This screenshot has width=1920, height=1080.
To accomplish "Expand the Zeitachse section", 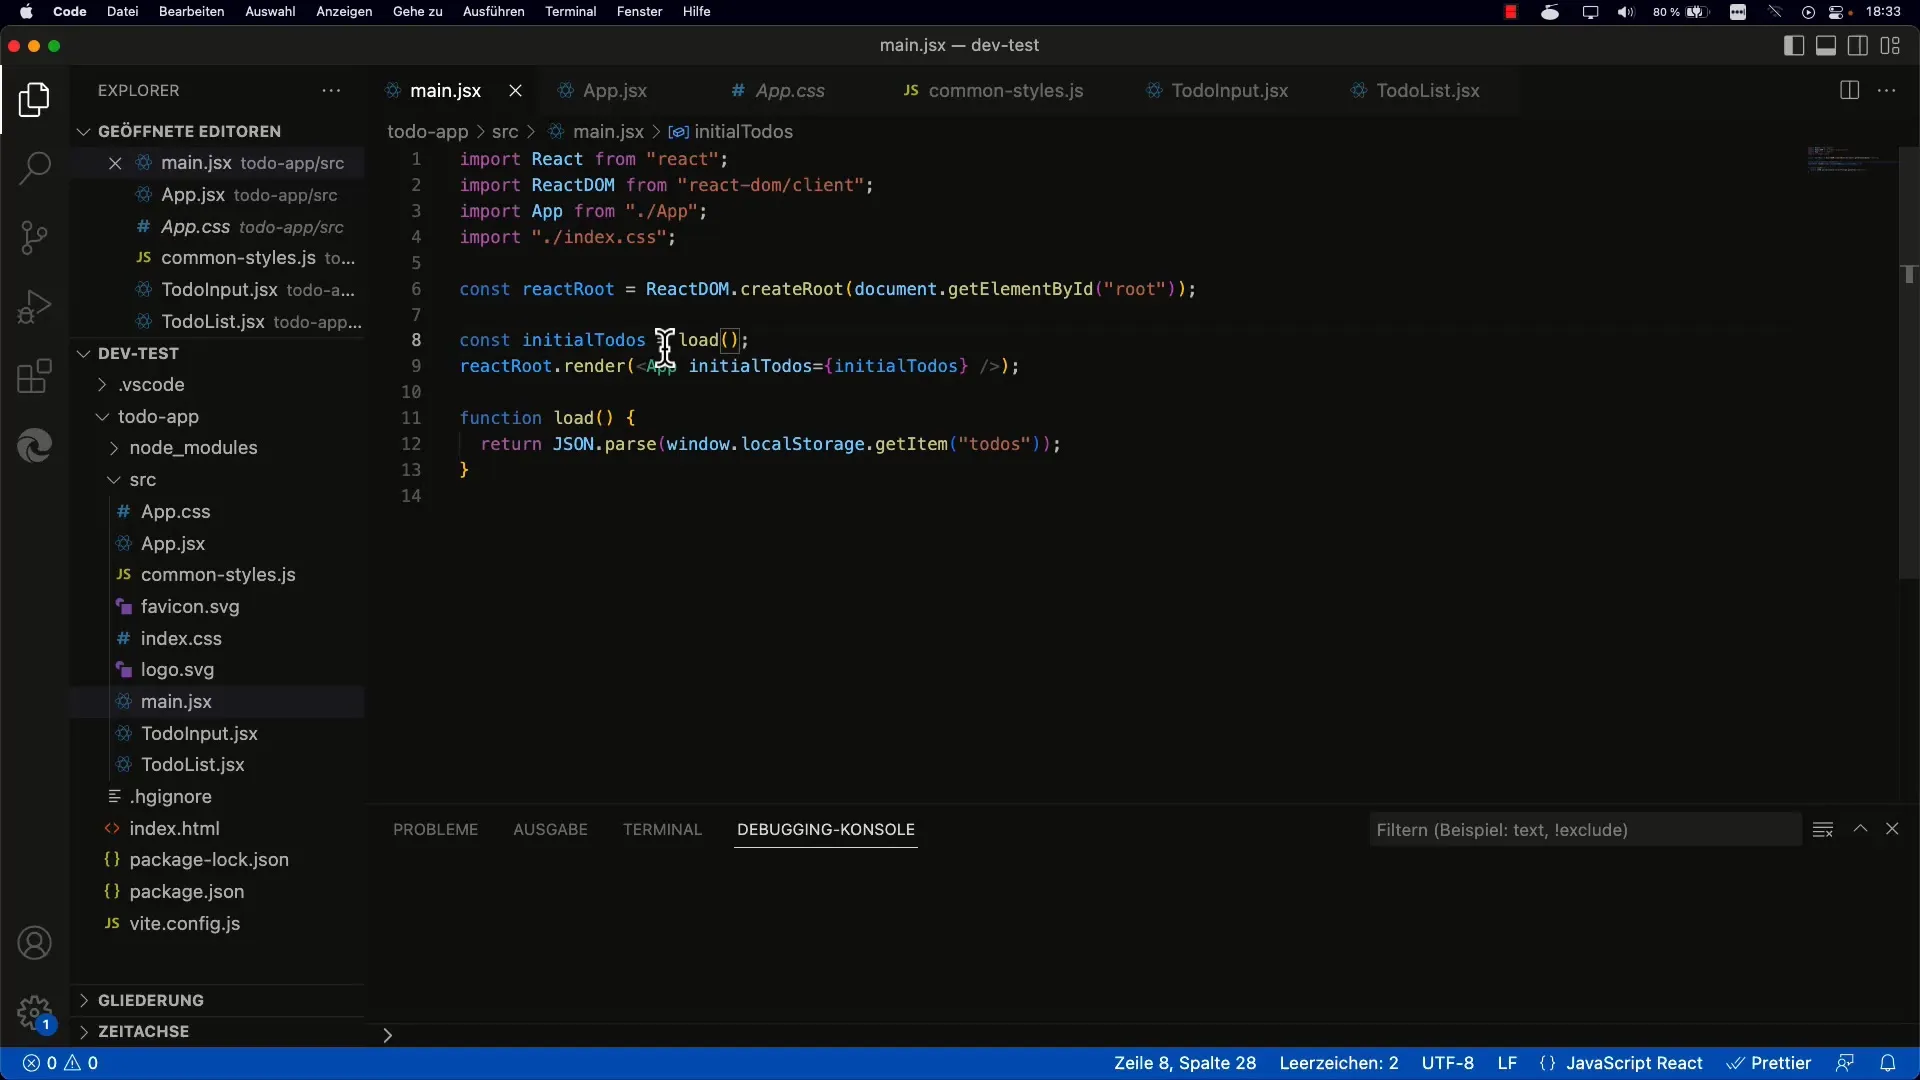I will [143, 1031].
